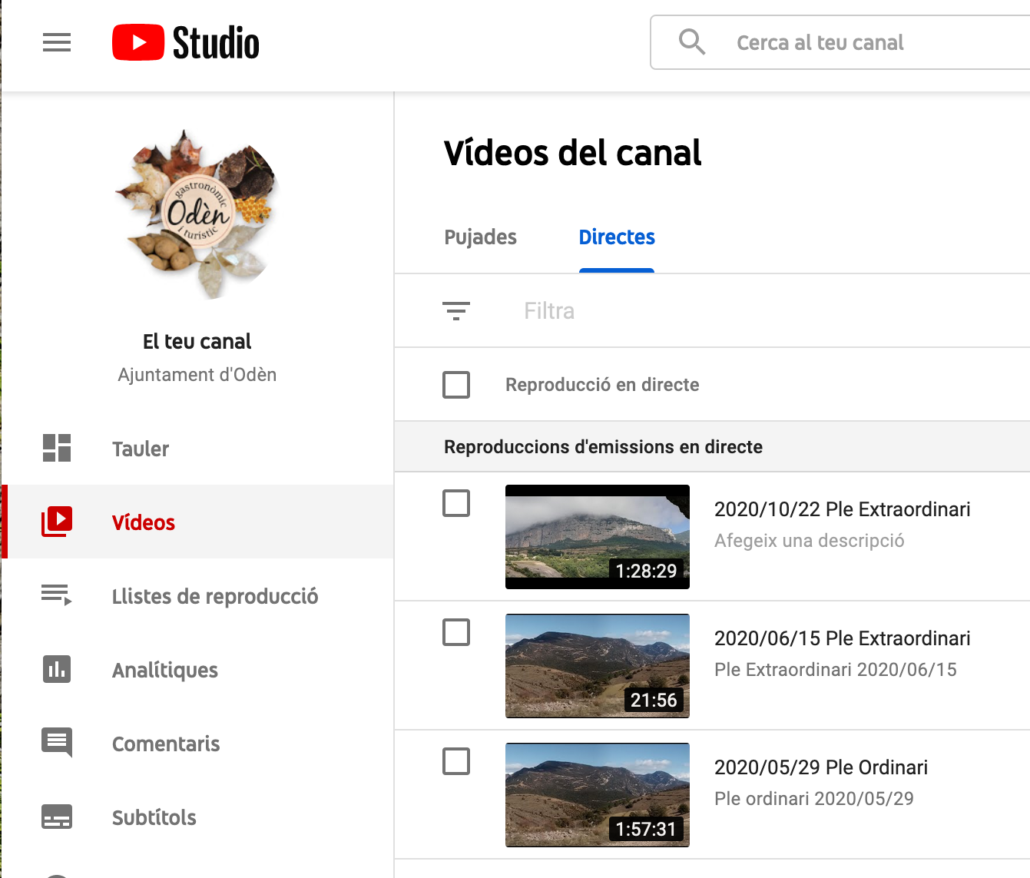Viewport: 1030px width, 878px height.
Task: Open thumbnail of 1:57:31 video
Action: pos(597,795)
